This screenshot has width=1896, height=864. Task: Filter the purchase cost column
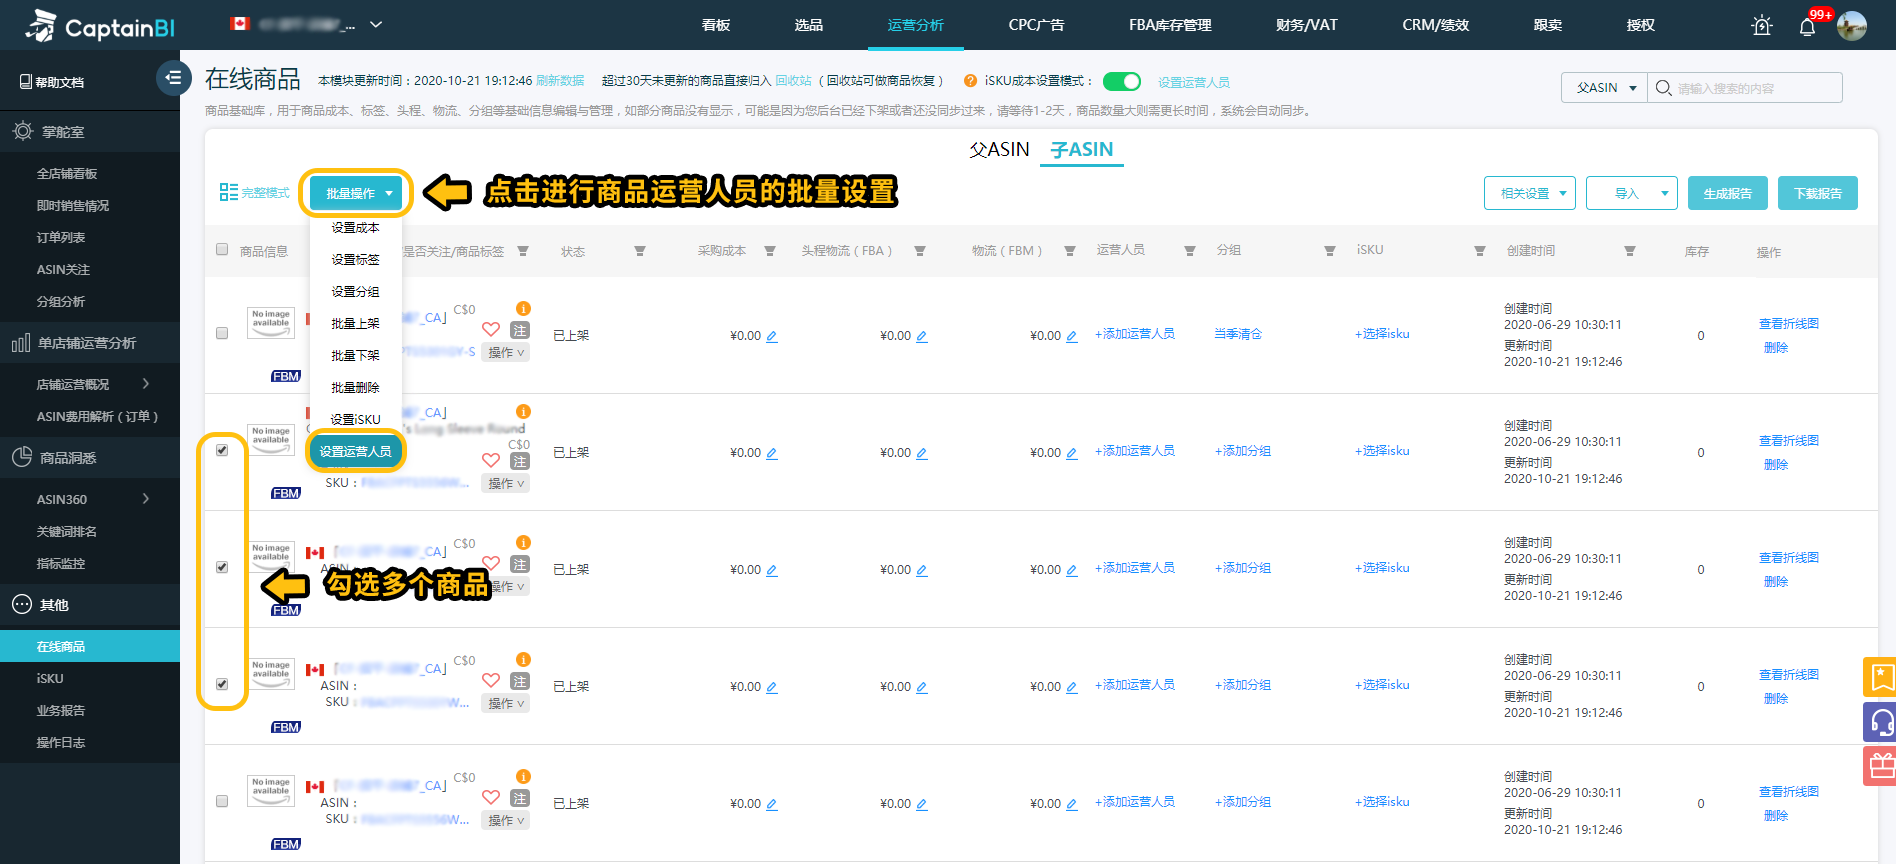tap(770, 251)
